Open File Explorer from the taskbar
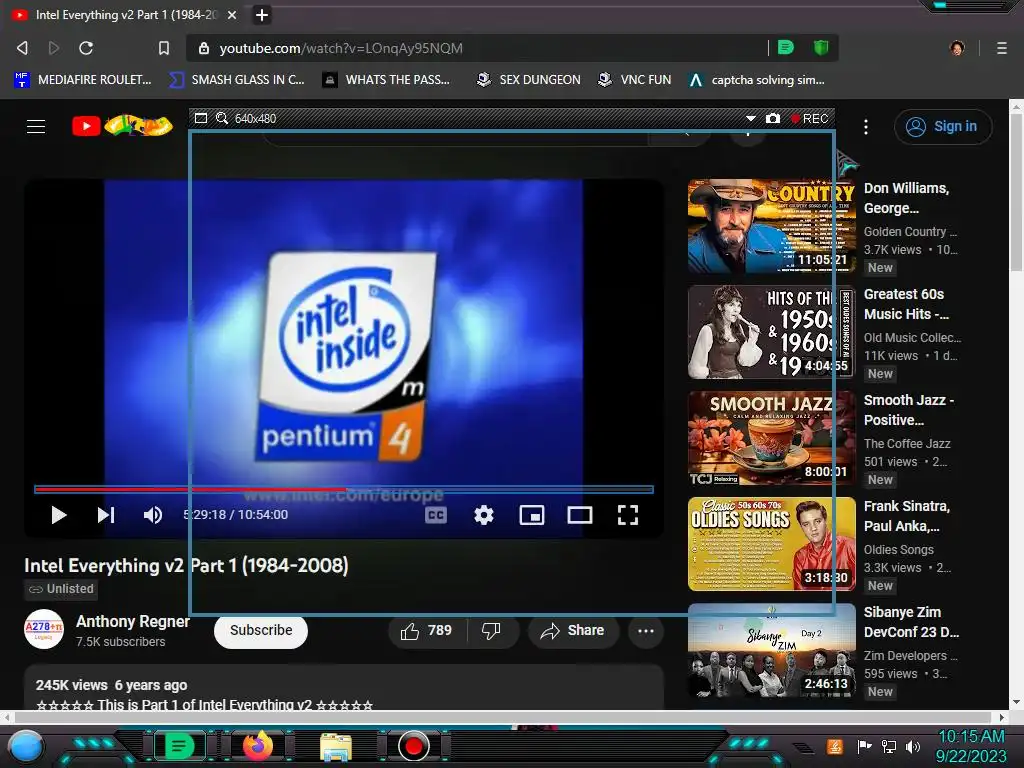 (336, 746)
